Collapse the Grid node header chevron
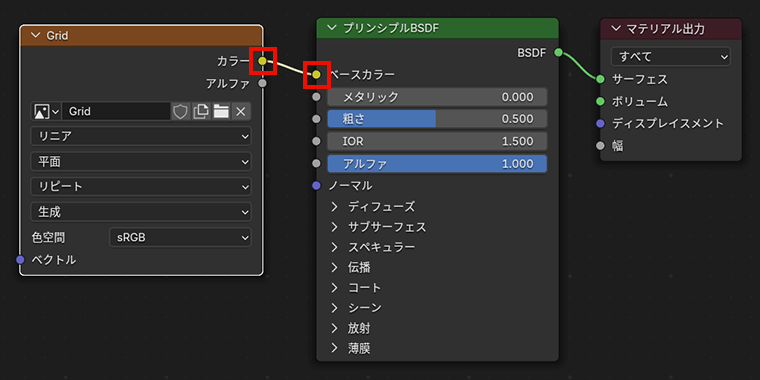 [x=35, y=35]
